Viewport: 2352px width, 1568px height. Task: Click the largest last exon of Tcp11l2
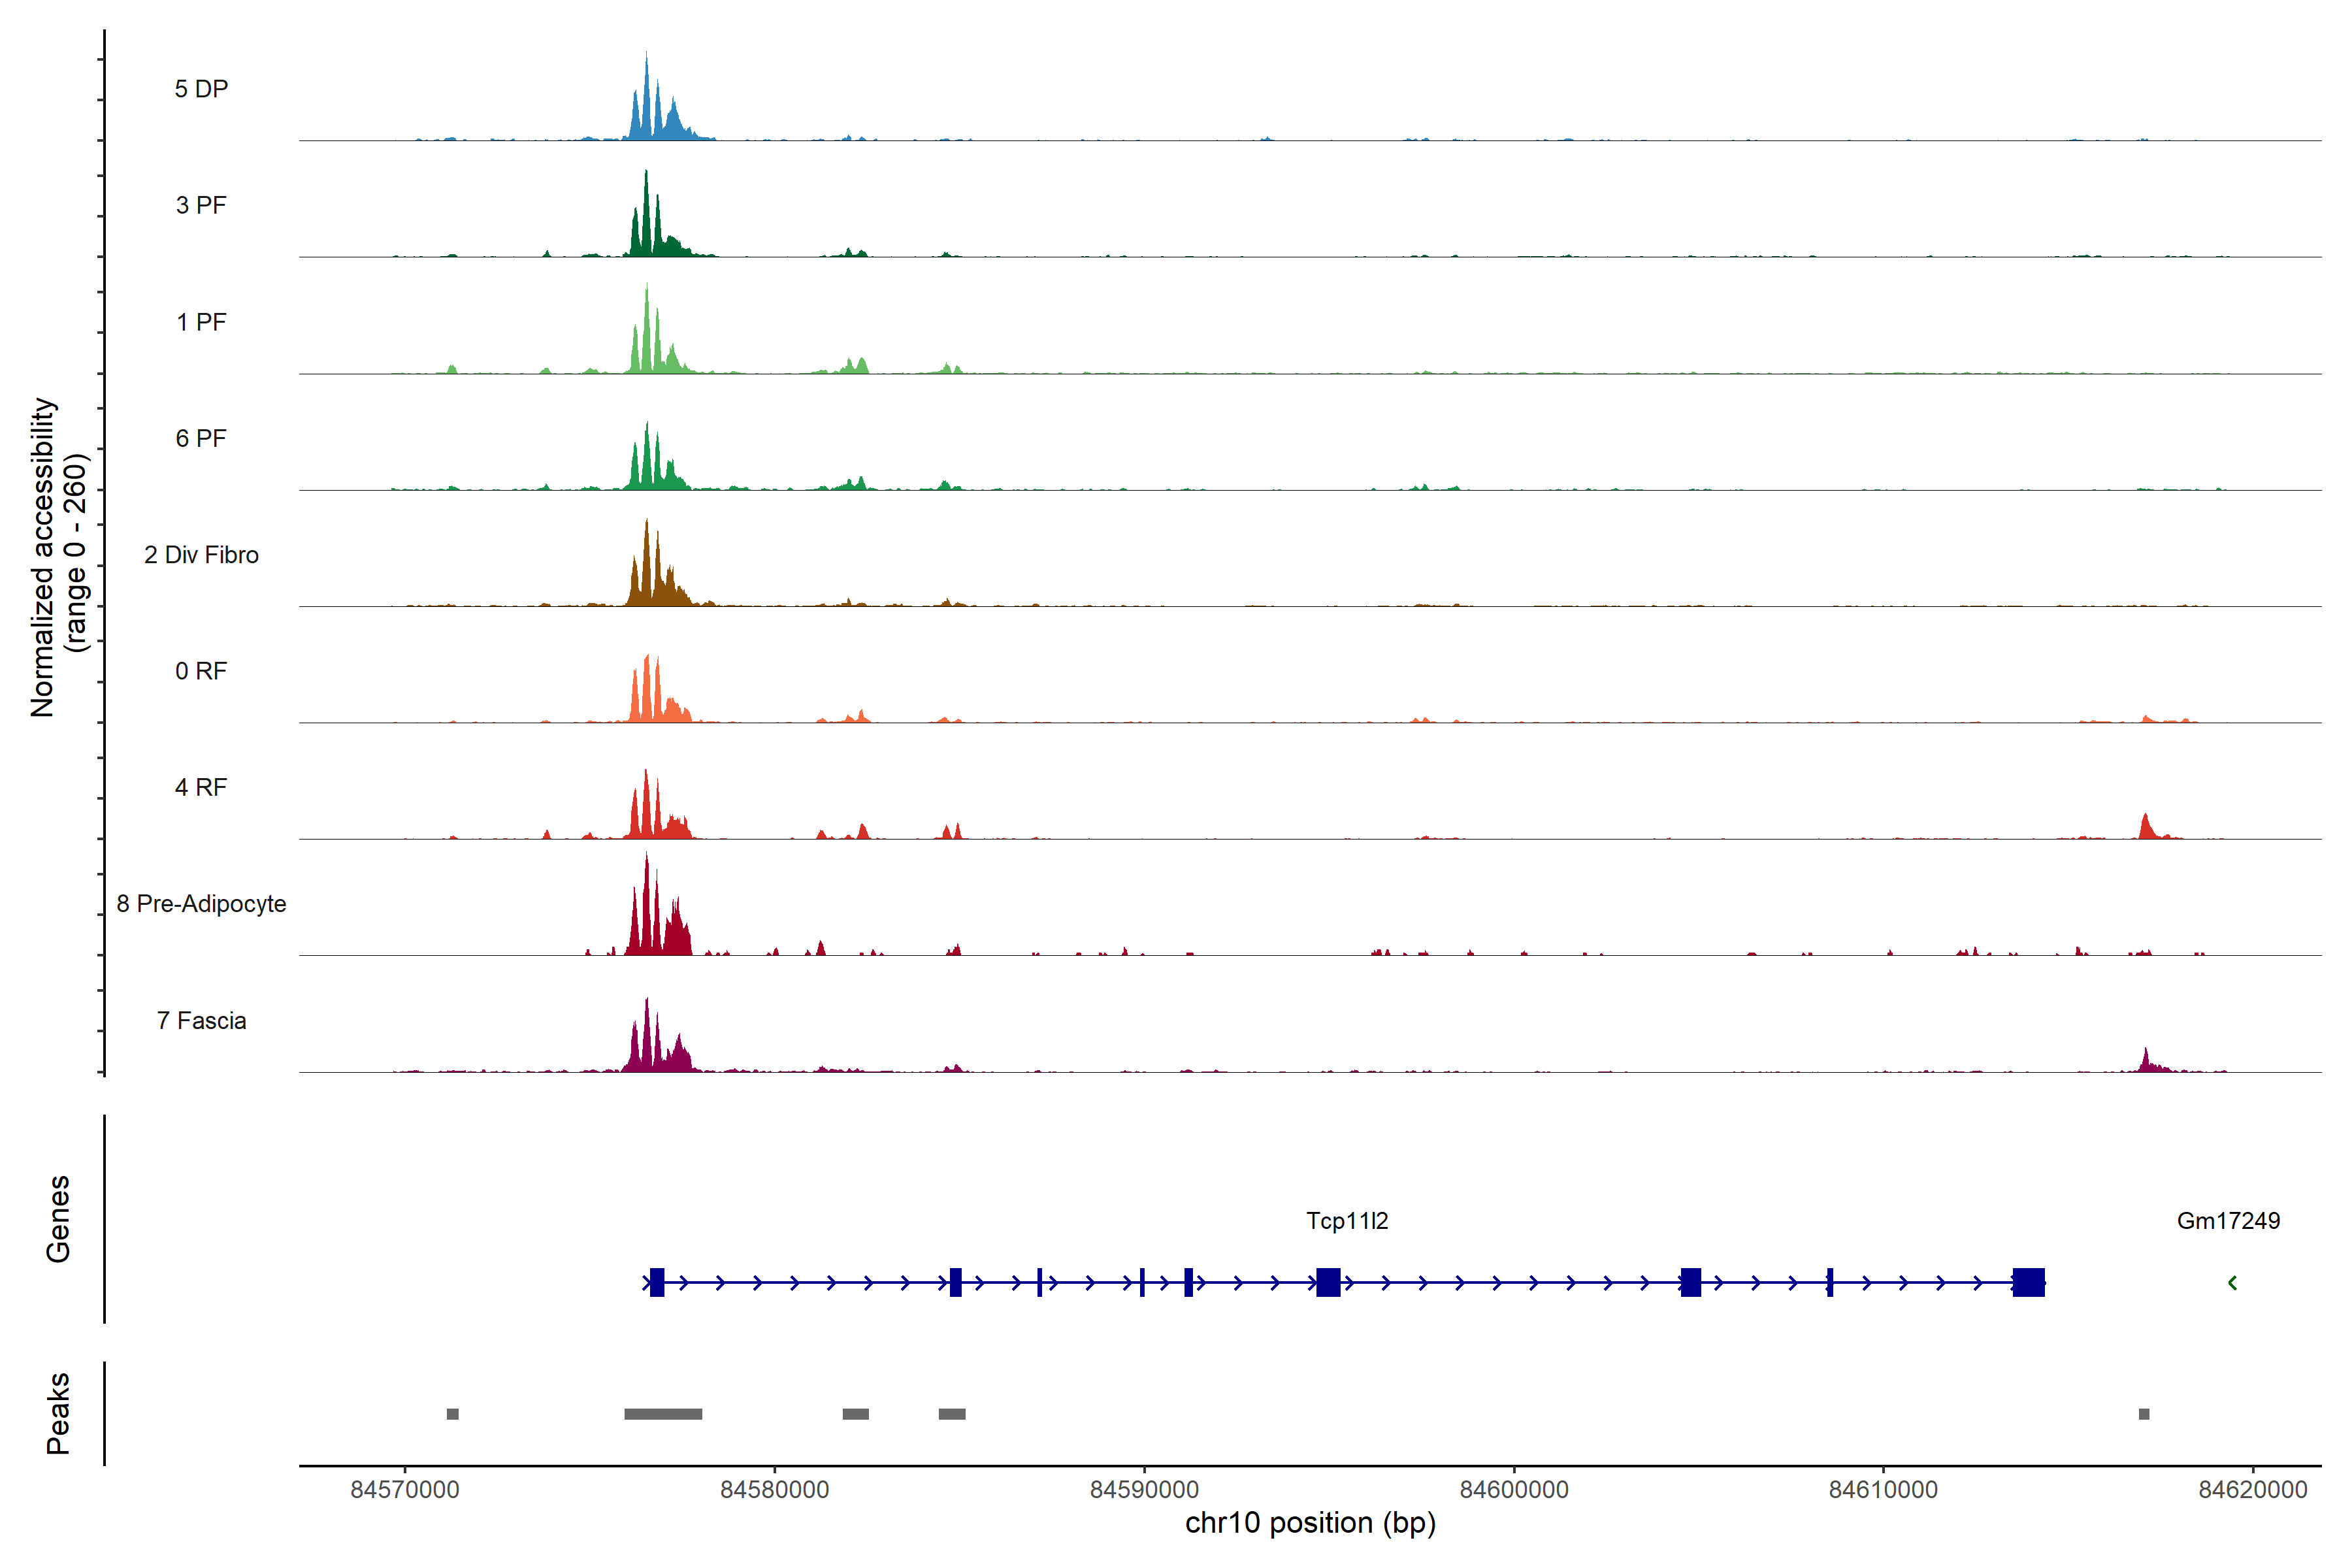(x=2028, y=1282)
